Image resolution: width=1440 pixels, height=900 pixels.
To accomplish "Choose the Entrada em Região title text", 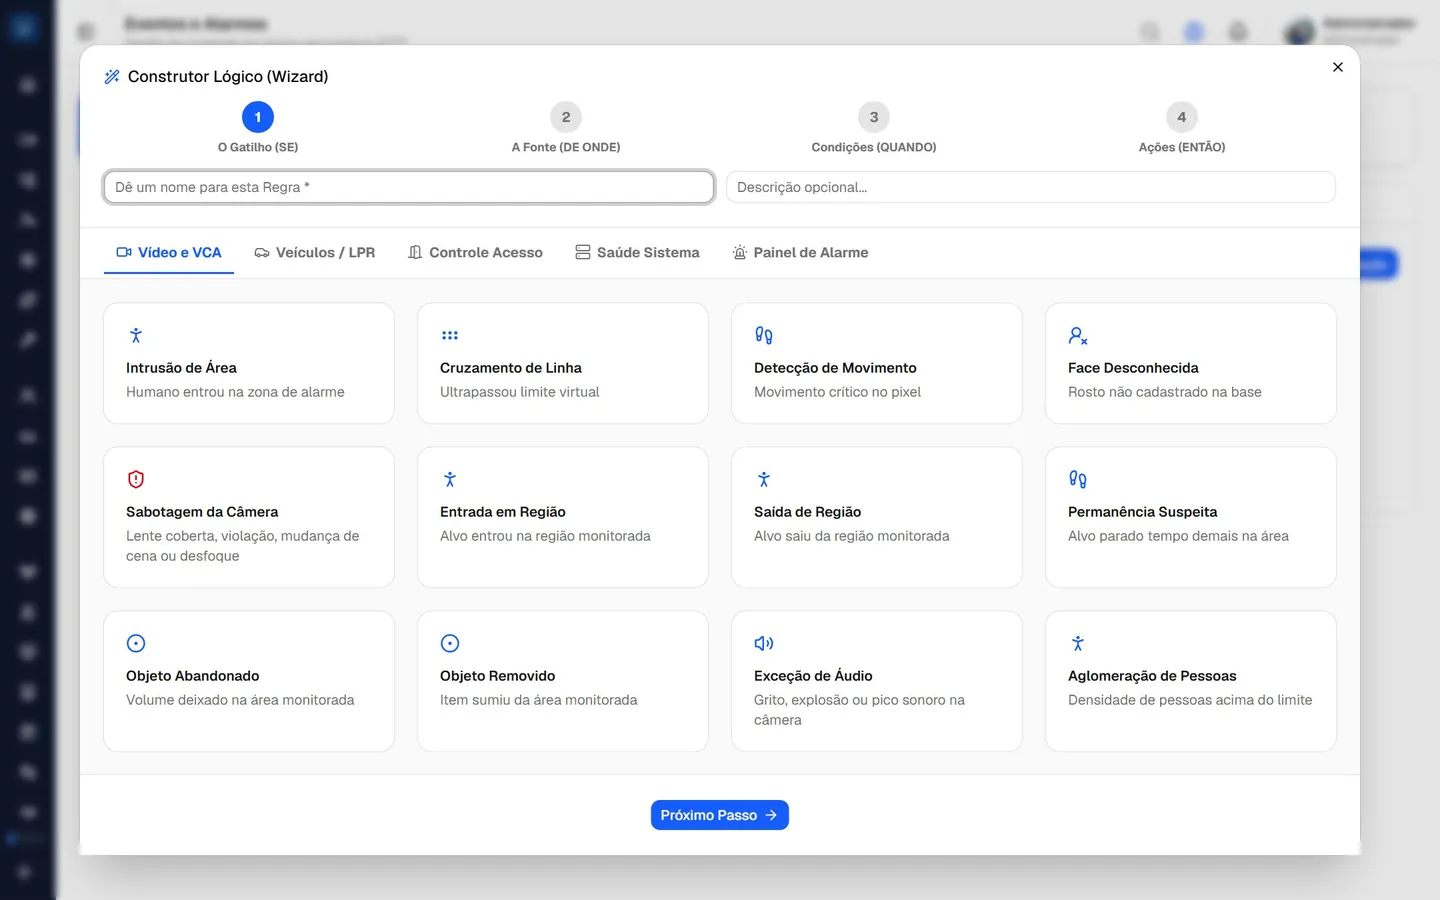I will click(503, 512).
